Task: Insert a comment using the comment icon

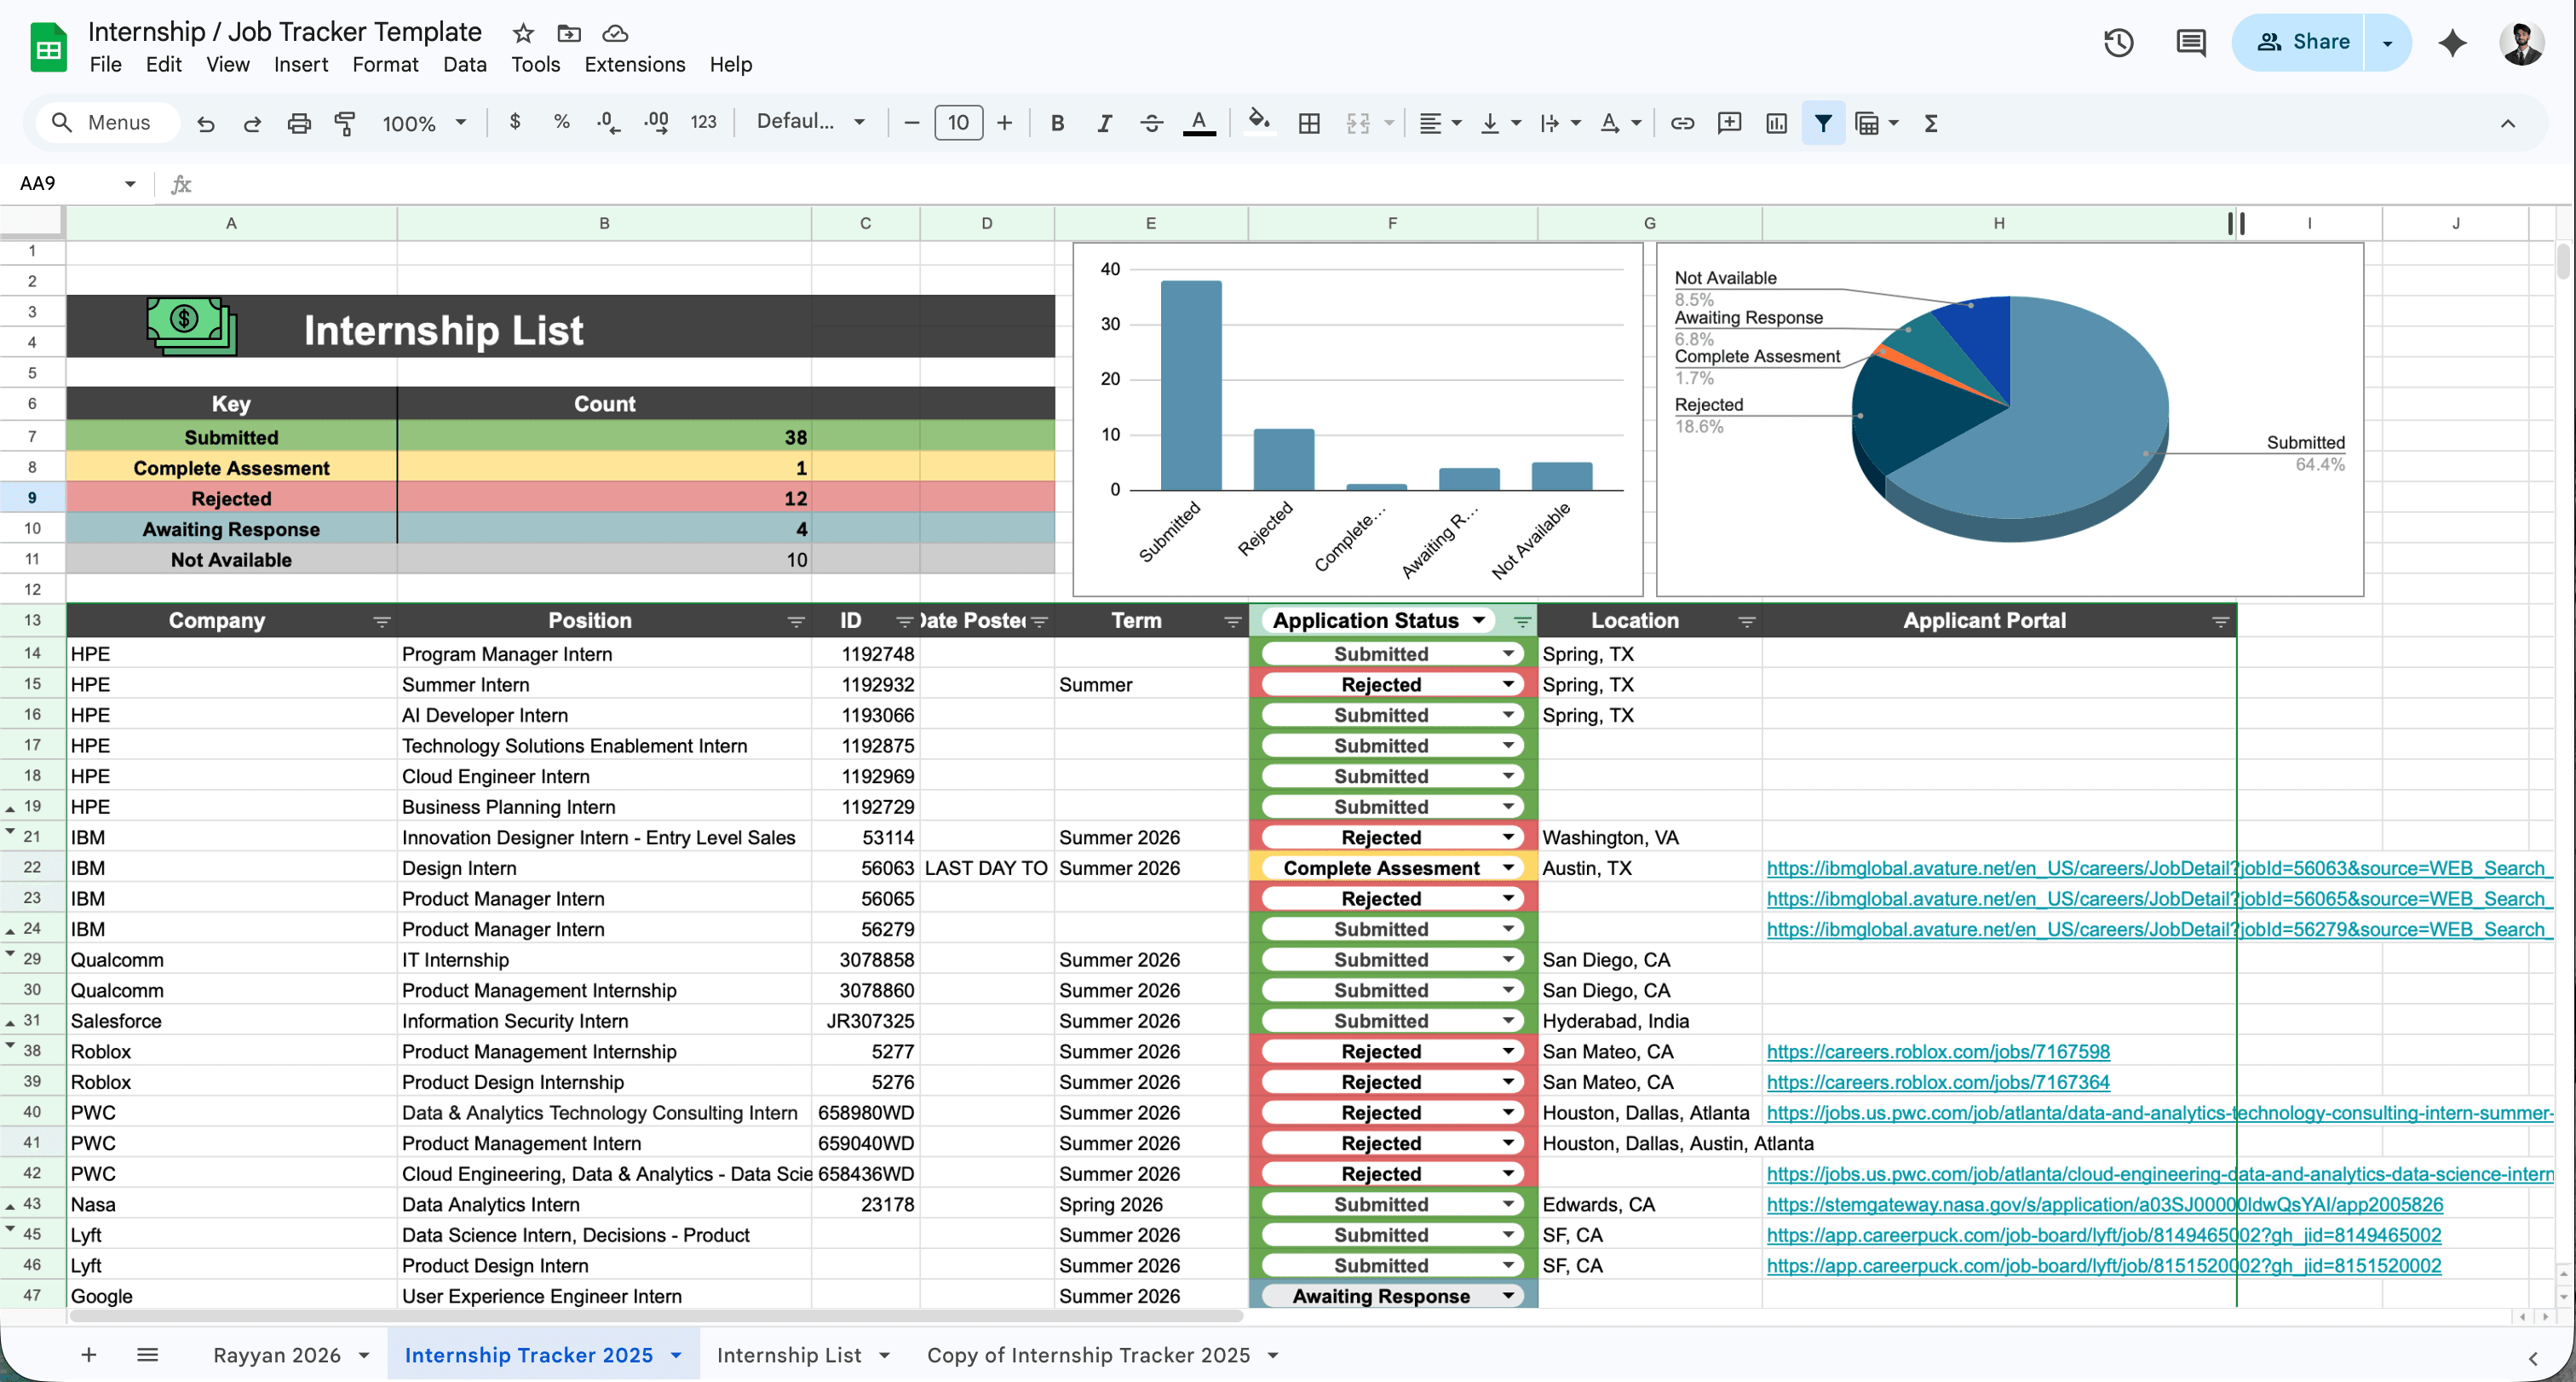Action: 1729,123
